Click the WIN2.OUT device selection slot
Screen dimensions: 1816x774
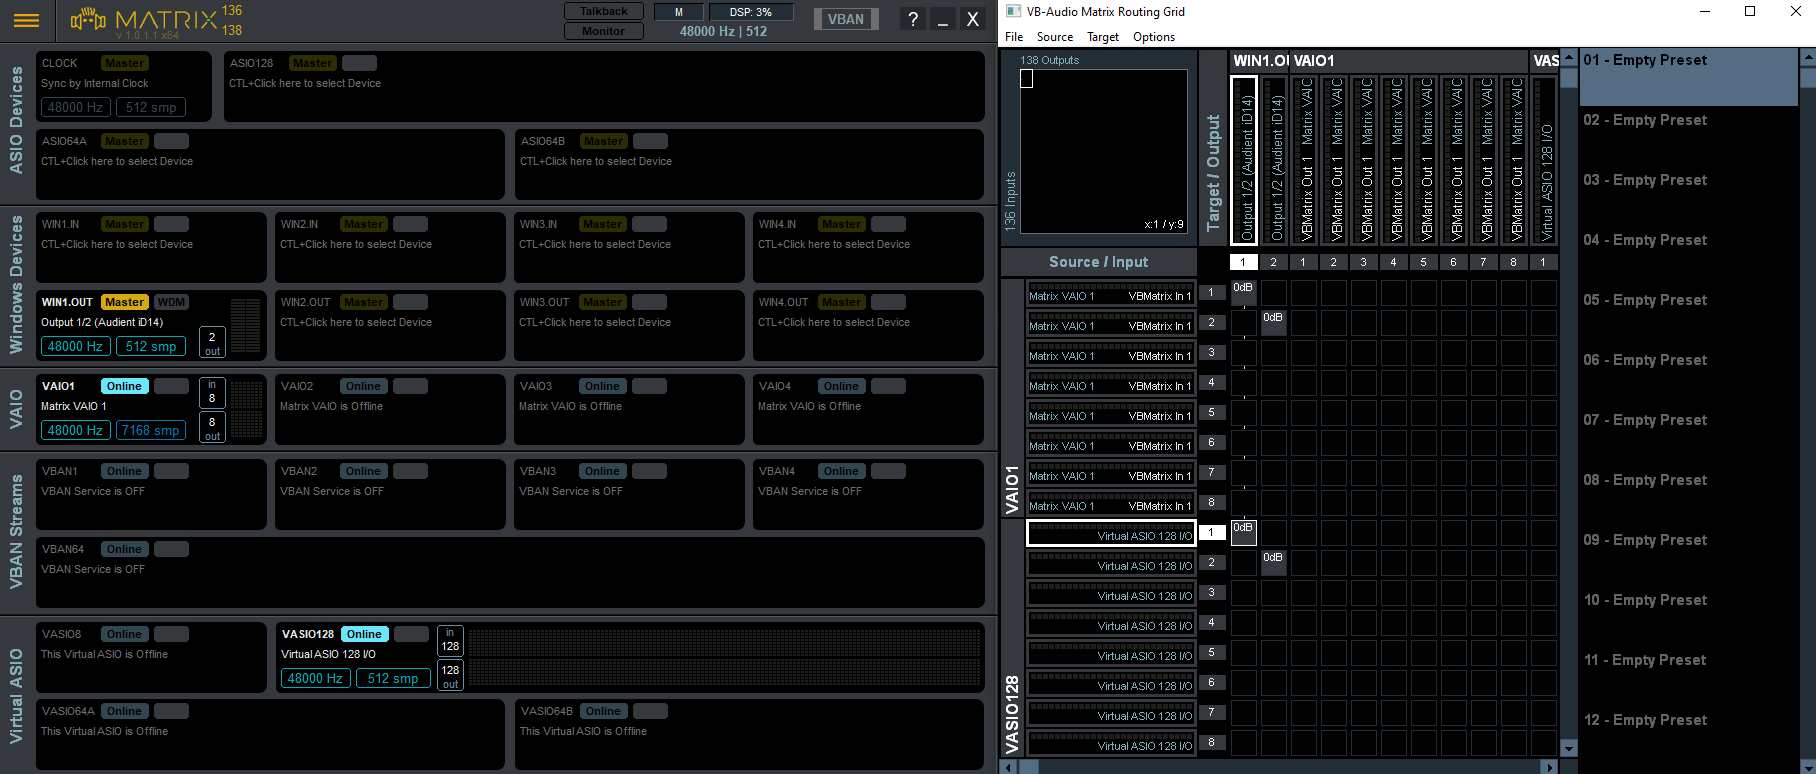click(390, 325)
